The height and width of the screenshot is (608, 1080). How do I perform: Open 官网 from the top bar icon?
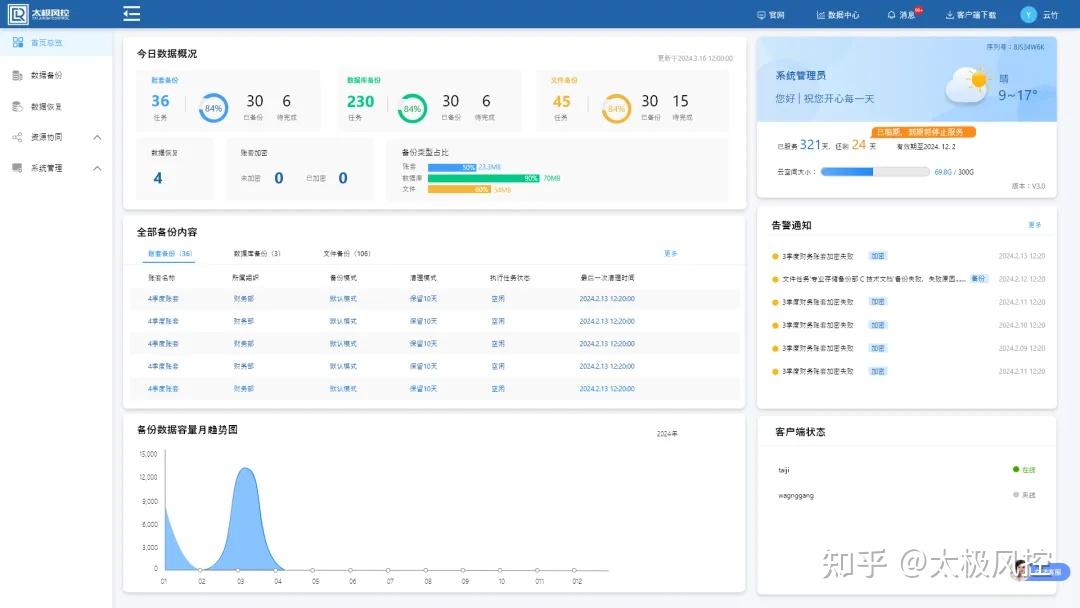click(x=761, y=15)
